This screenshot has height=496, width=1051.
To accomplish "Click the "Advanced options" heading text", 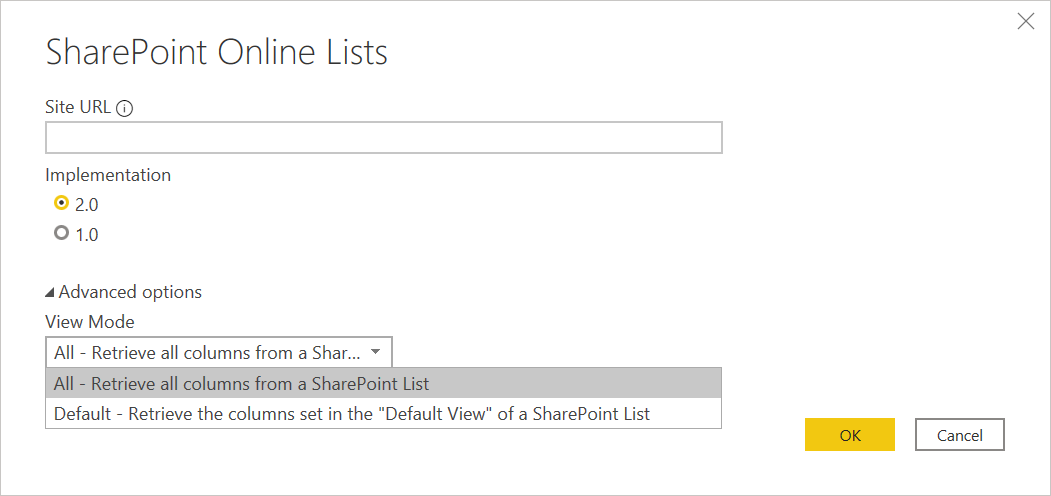I will tap(130, 292).
